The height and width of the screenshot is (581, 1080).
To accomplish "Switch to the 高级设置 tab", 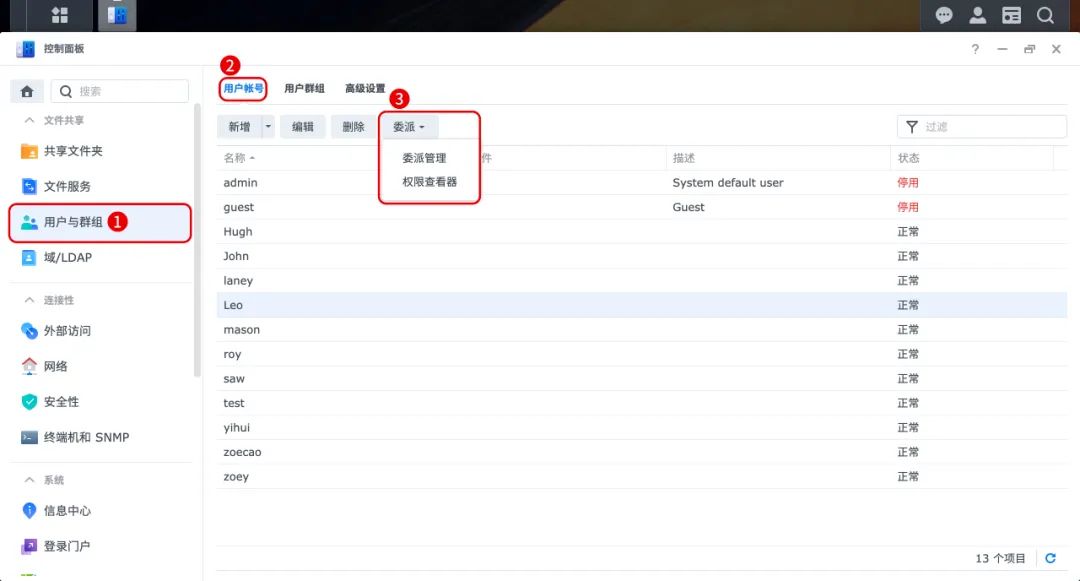I will click(365, 89).
